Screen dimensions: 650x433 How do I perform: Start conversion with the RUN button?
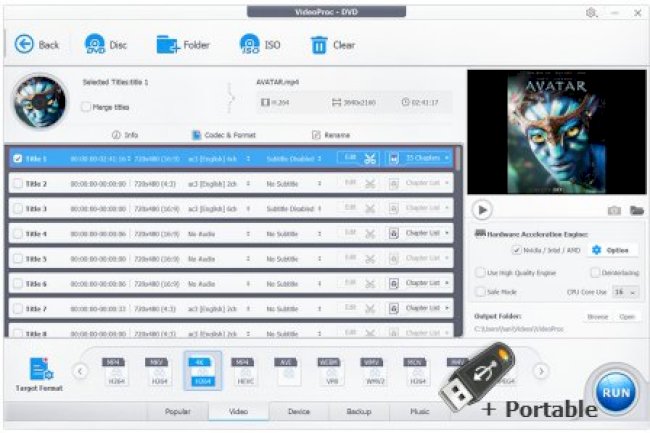point(616,393)
